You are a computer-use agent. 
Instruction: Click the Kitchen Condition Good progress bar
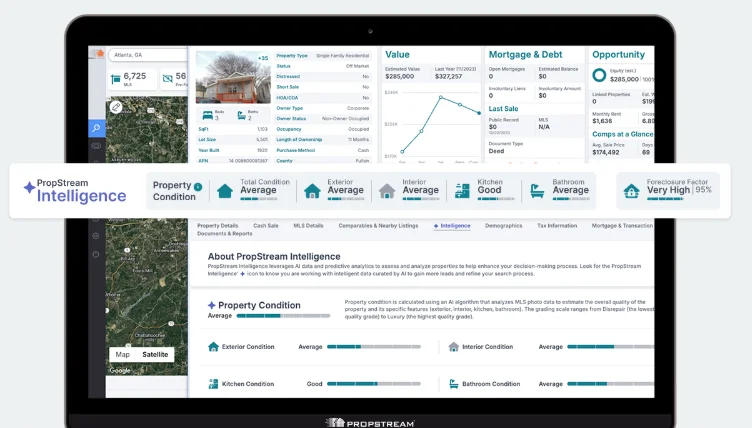pos(374,384)
